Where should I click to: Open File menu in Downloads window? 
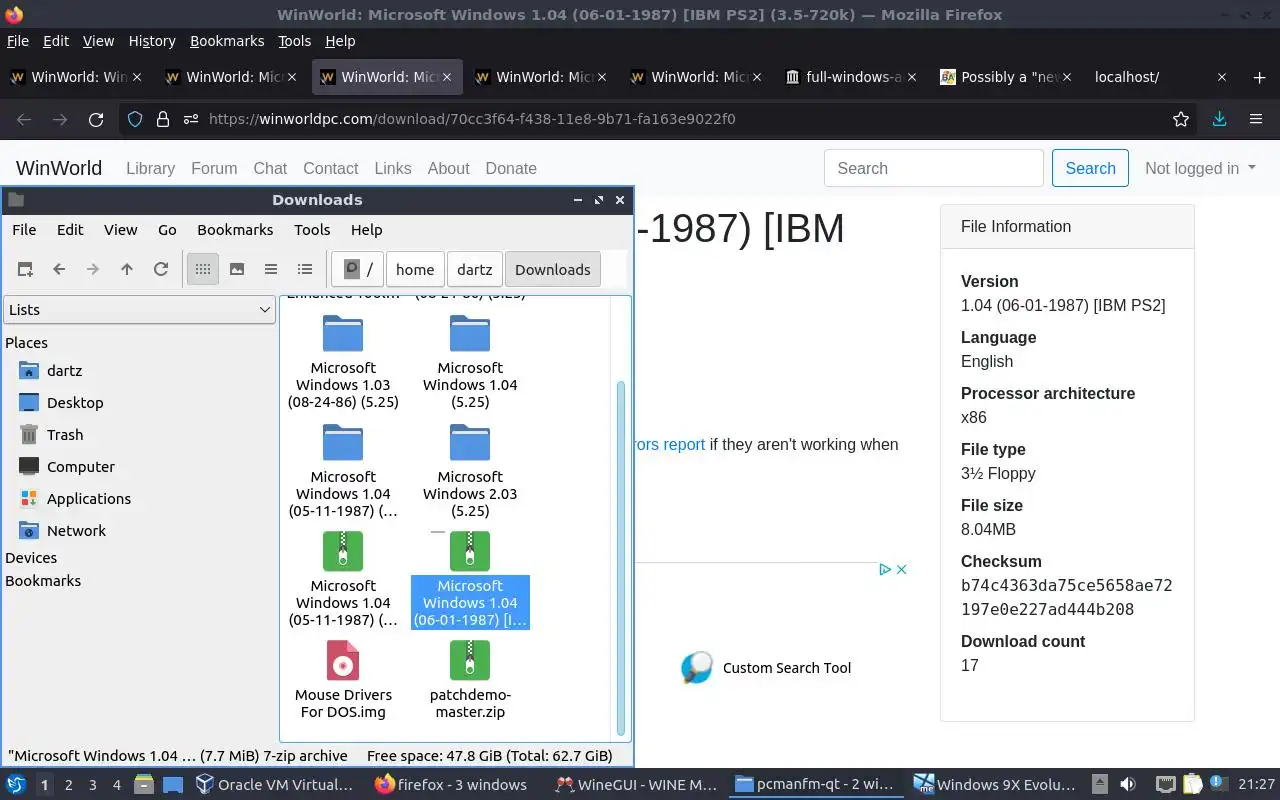point(24,229)
